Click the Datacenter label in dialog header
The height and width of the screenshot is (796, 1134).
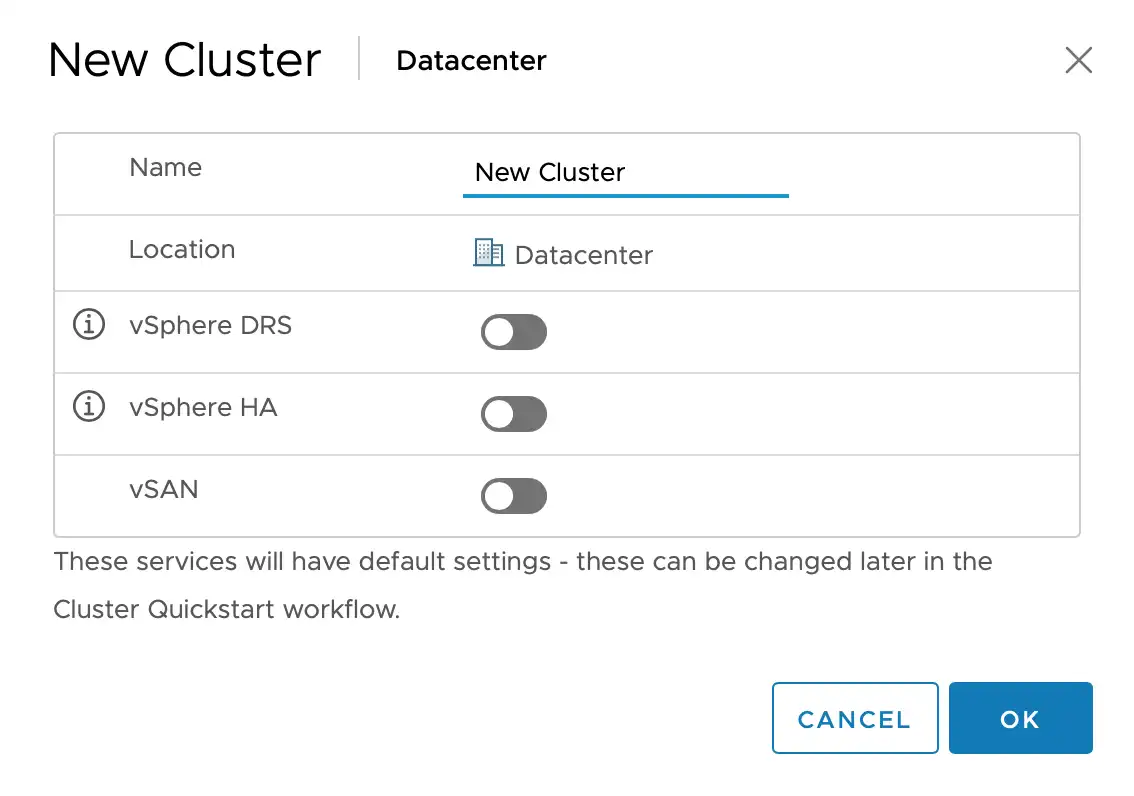(472, 61)
